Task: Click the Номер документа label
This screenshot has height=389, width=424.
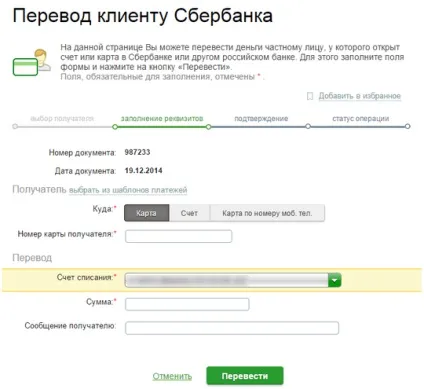Action: coord(82,153)
